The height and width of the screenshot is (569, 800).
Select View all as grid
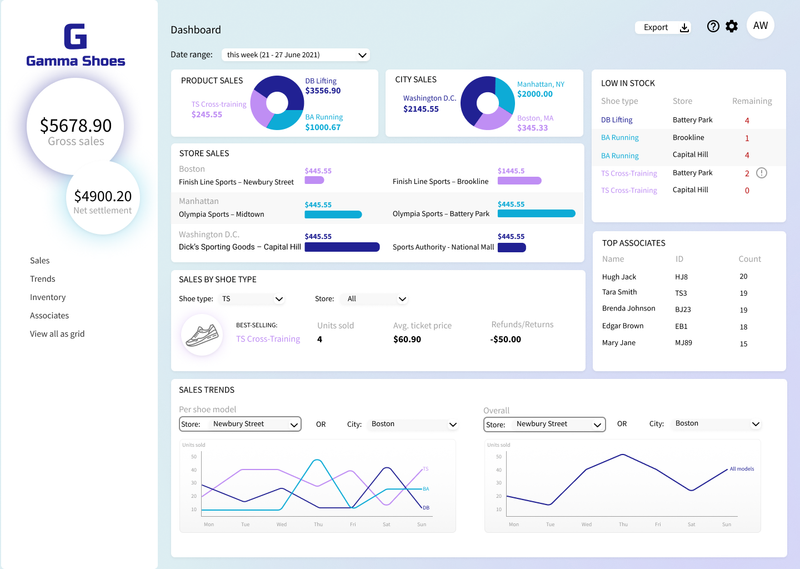pos(57,334)
